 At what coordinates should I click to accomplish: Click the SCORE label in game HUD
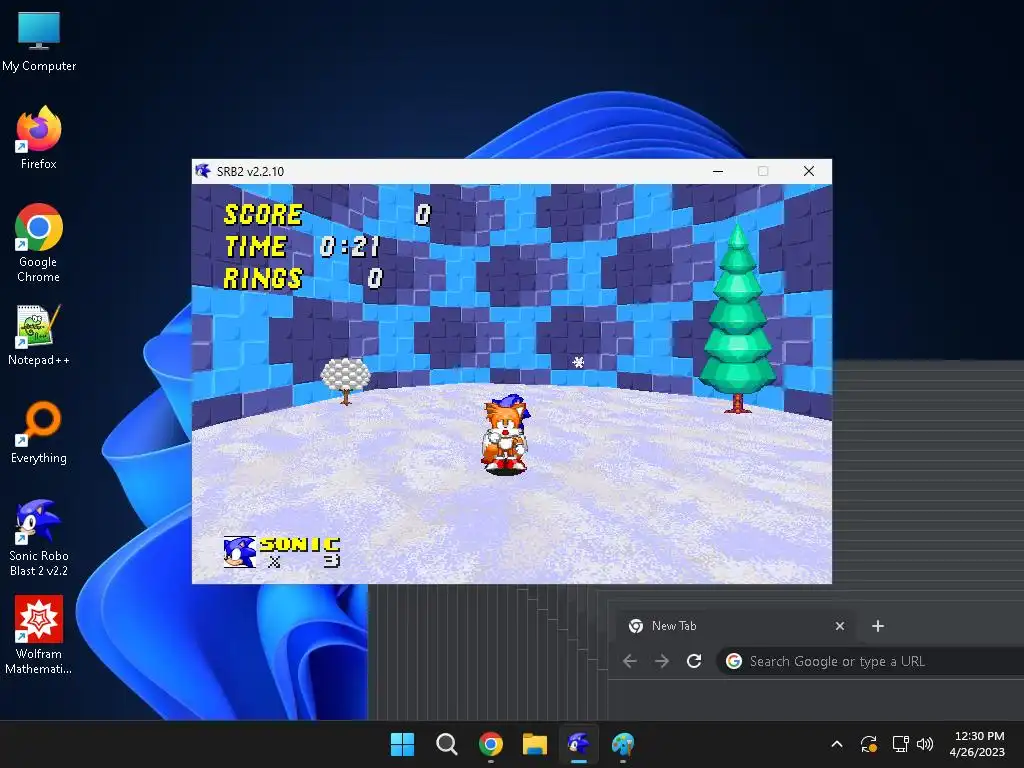[263, 214]
